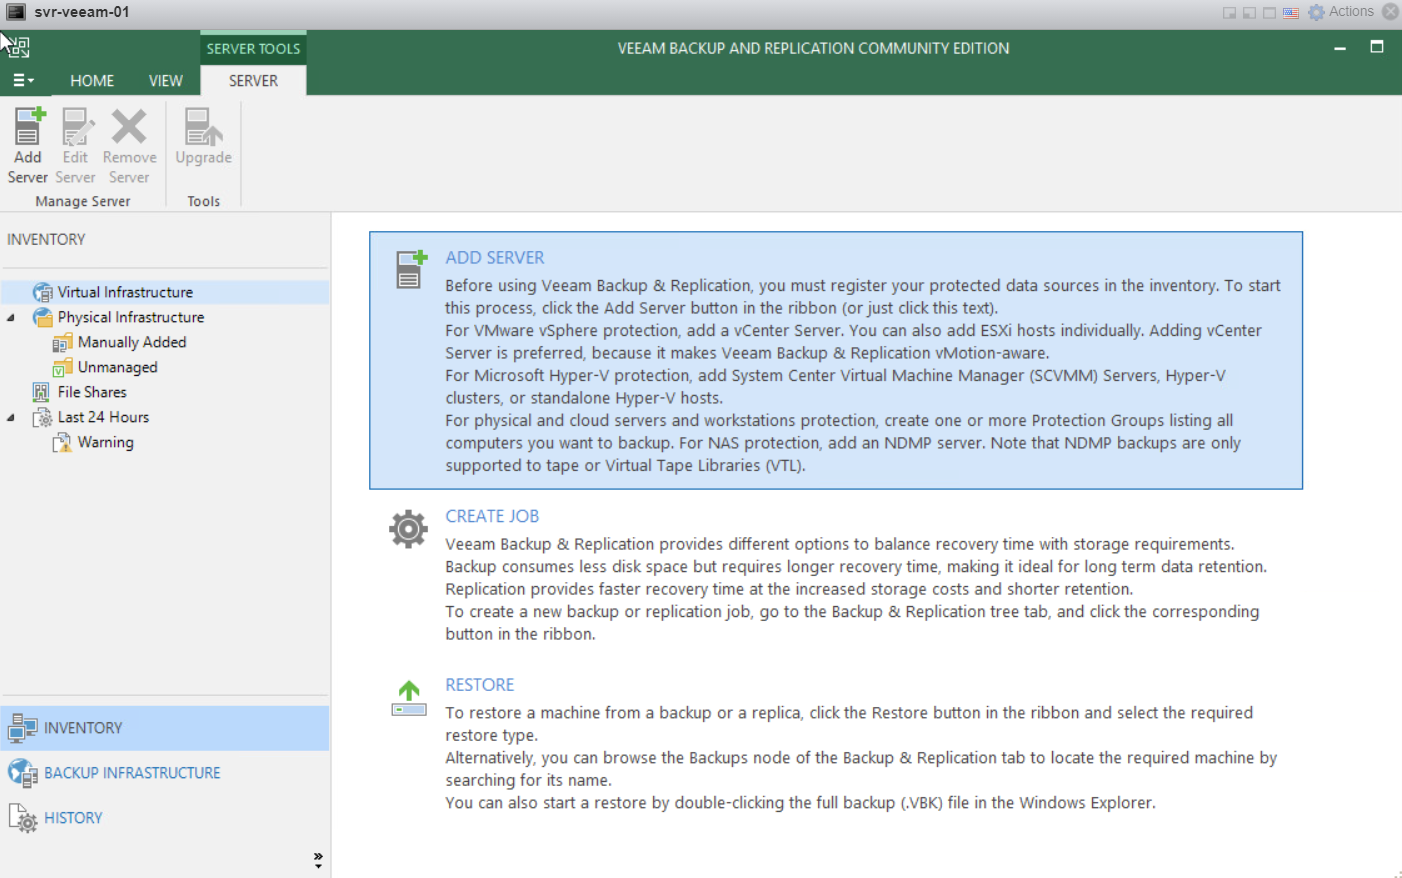The width and height of the screenshot is (1402, 878).
Task: Select File Shares tree label
Action: (92, 392)
